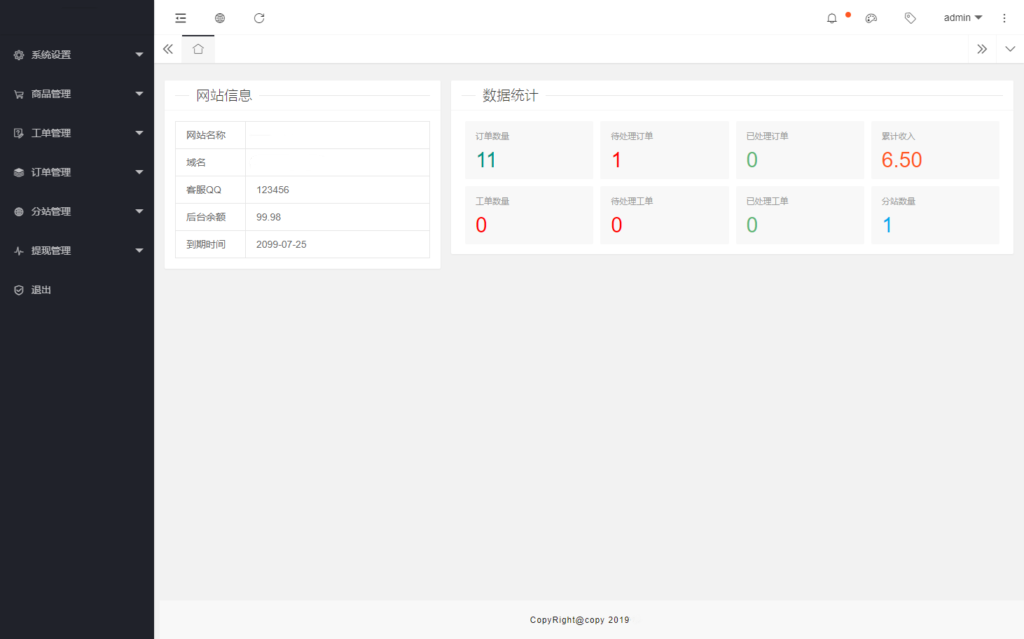Click the refresh page icon

click(x=259, y=18)
